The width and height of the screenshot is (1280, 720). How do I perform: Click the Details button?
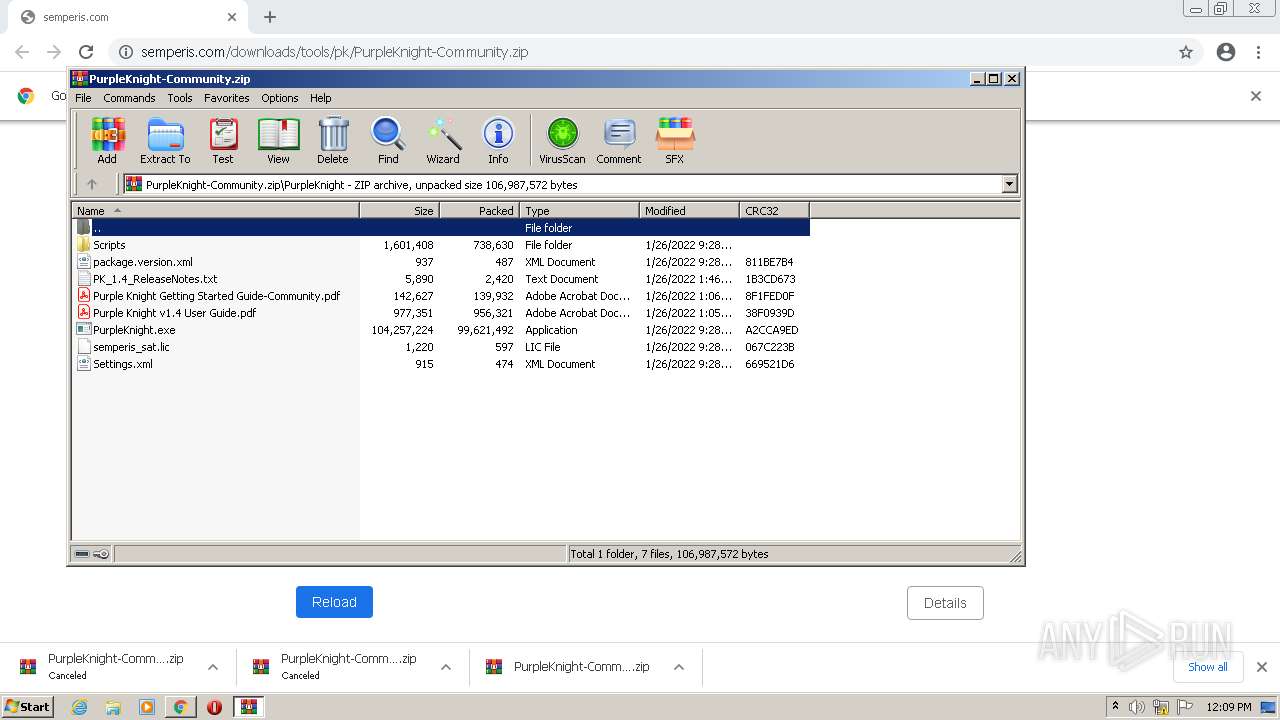(945, 603)
